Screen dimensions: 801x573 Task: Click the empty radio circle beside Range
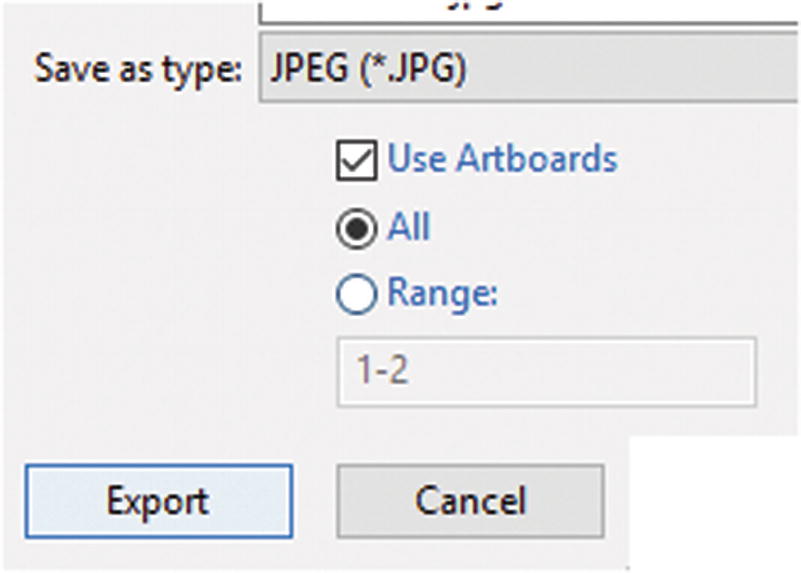[356, 295]
